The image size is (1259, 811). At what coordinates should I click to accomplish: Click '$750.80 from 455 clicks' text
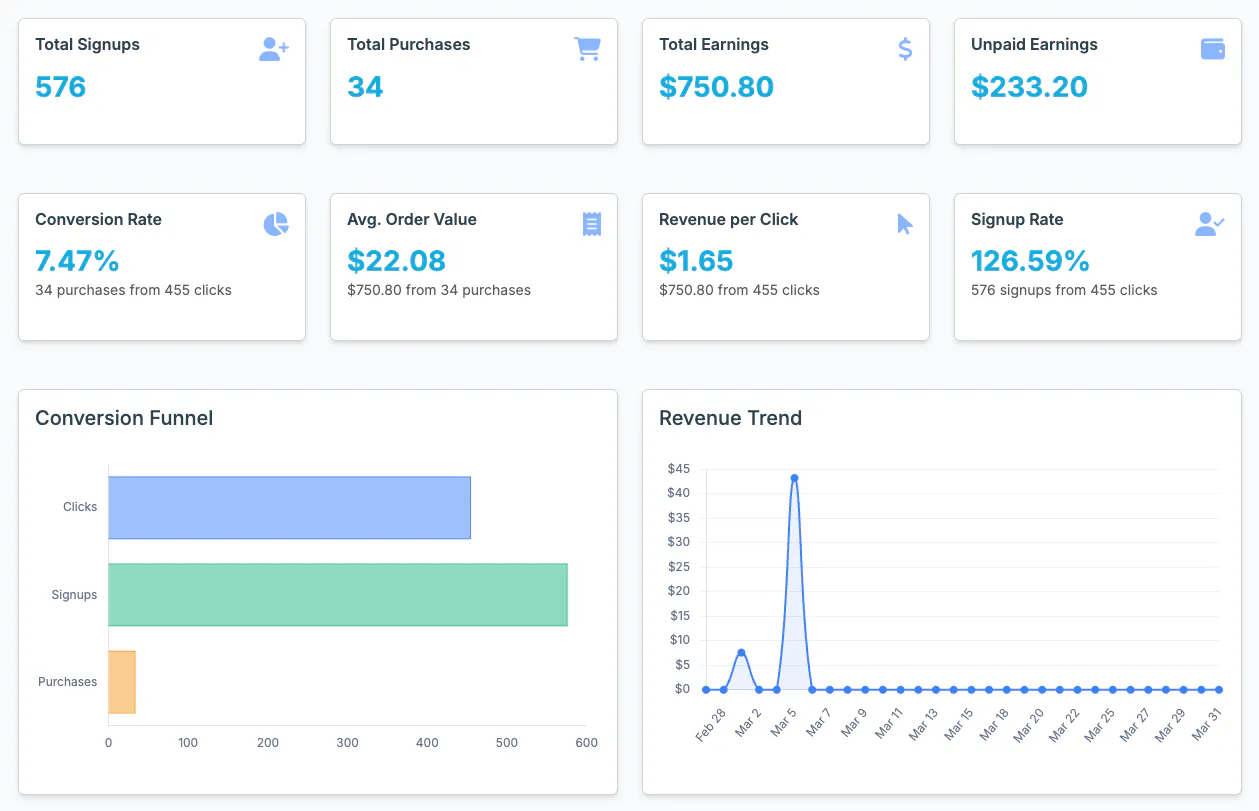coord(739,291)
